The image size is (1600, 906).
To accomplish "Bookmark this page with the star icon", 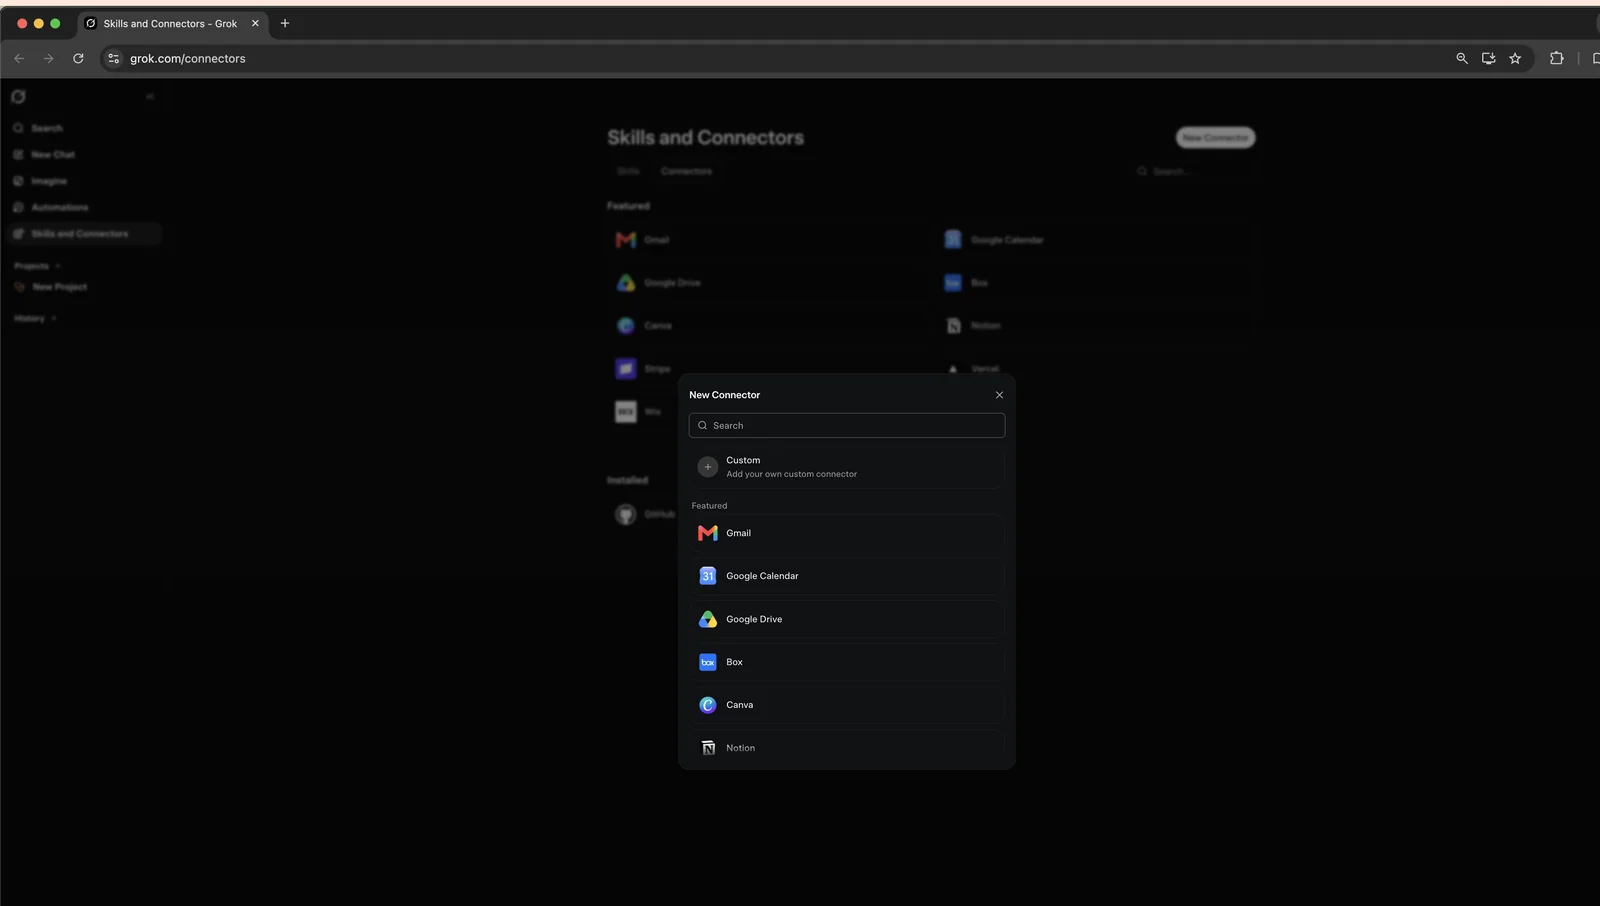I will (x=1515, y=58).
